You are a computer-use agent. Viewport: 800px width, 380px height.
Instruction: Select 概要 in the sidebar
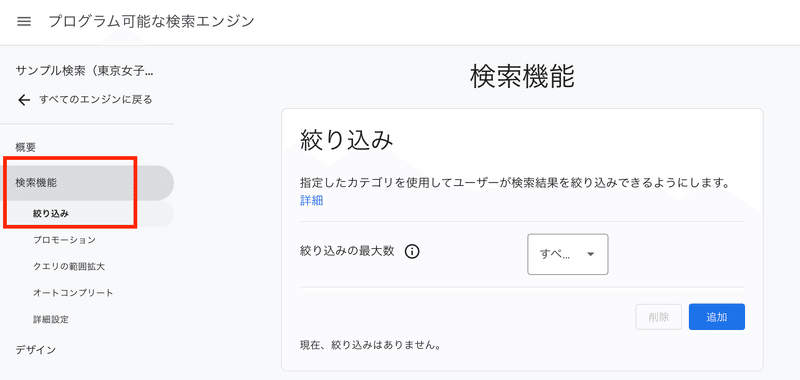tap(26, 147)
